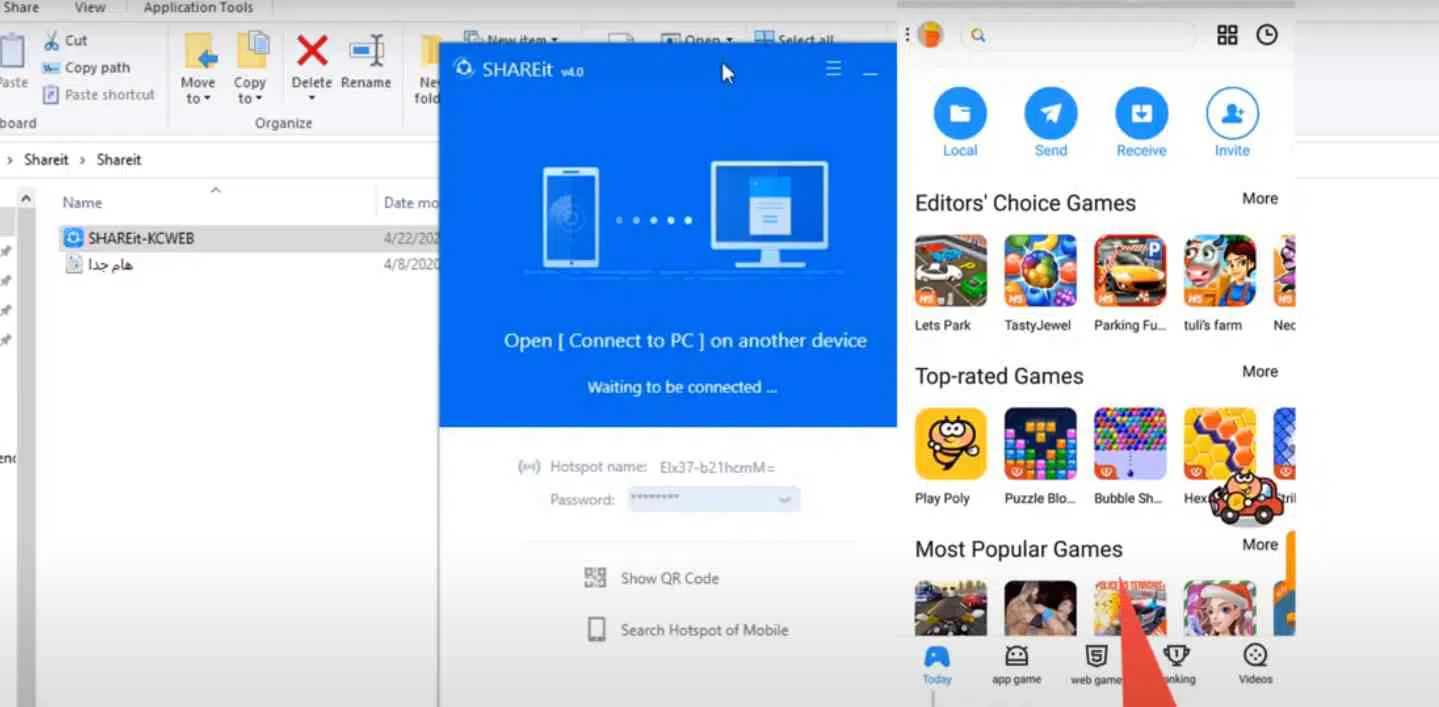Image resolution: width=1439 pixels, height=707 pixels.
Task: Sort by the Name column header
Action: [82, 202]
